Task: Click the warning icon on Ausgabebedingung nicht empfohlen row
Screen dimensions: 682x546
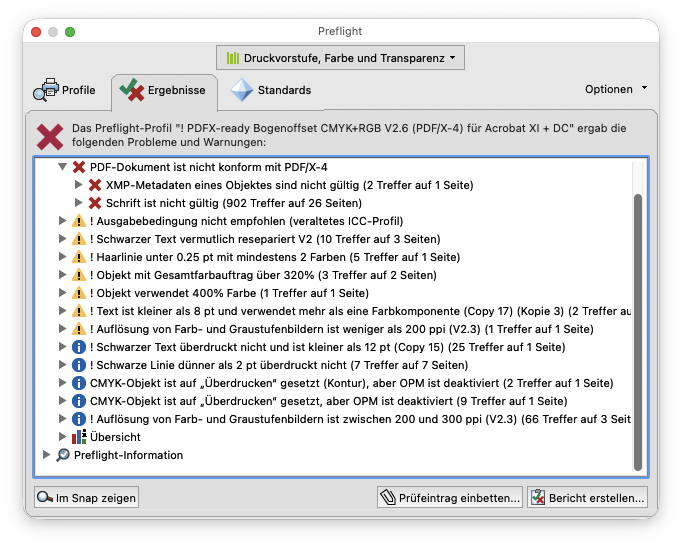Action: [79, 221]
